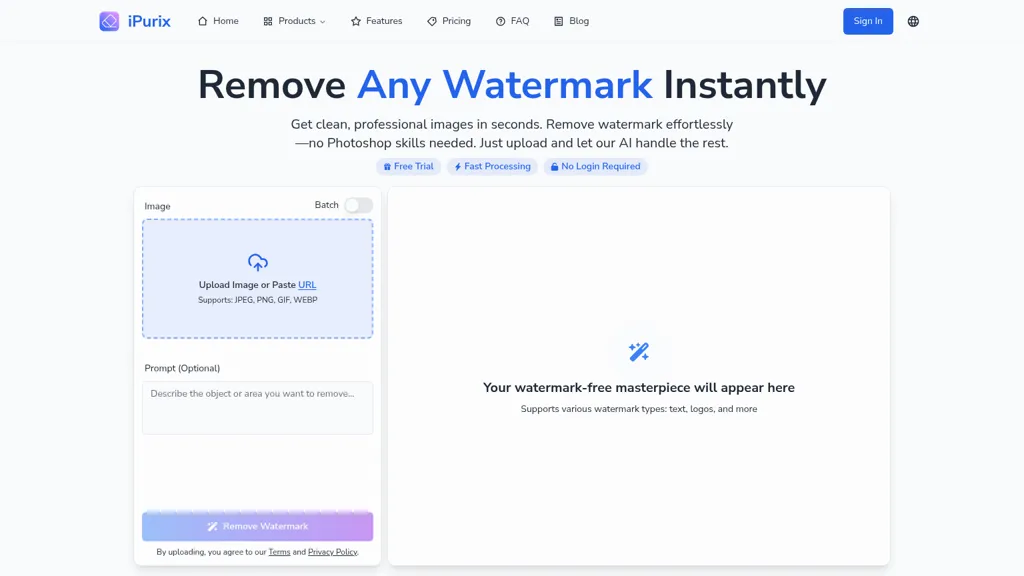Open the Terms link

(x=279, y=552)
